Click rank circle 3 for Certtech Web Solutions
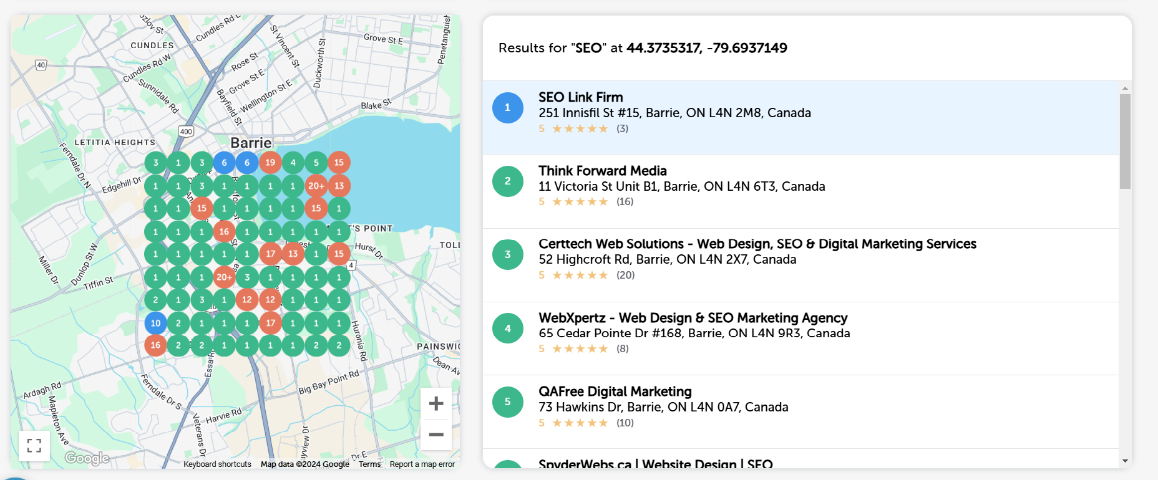This screenshot has height=480, width=1158. click(507, 255)
